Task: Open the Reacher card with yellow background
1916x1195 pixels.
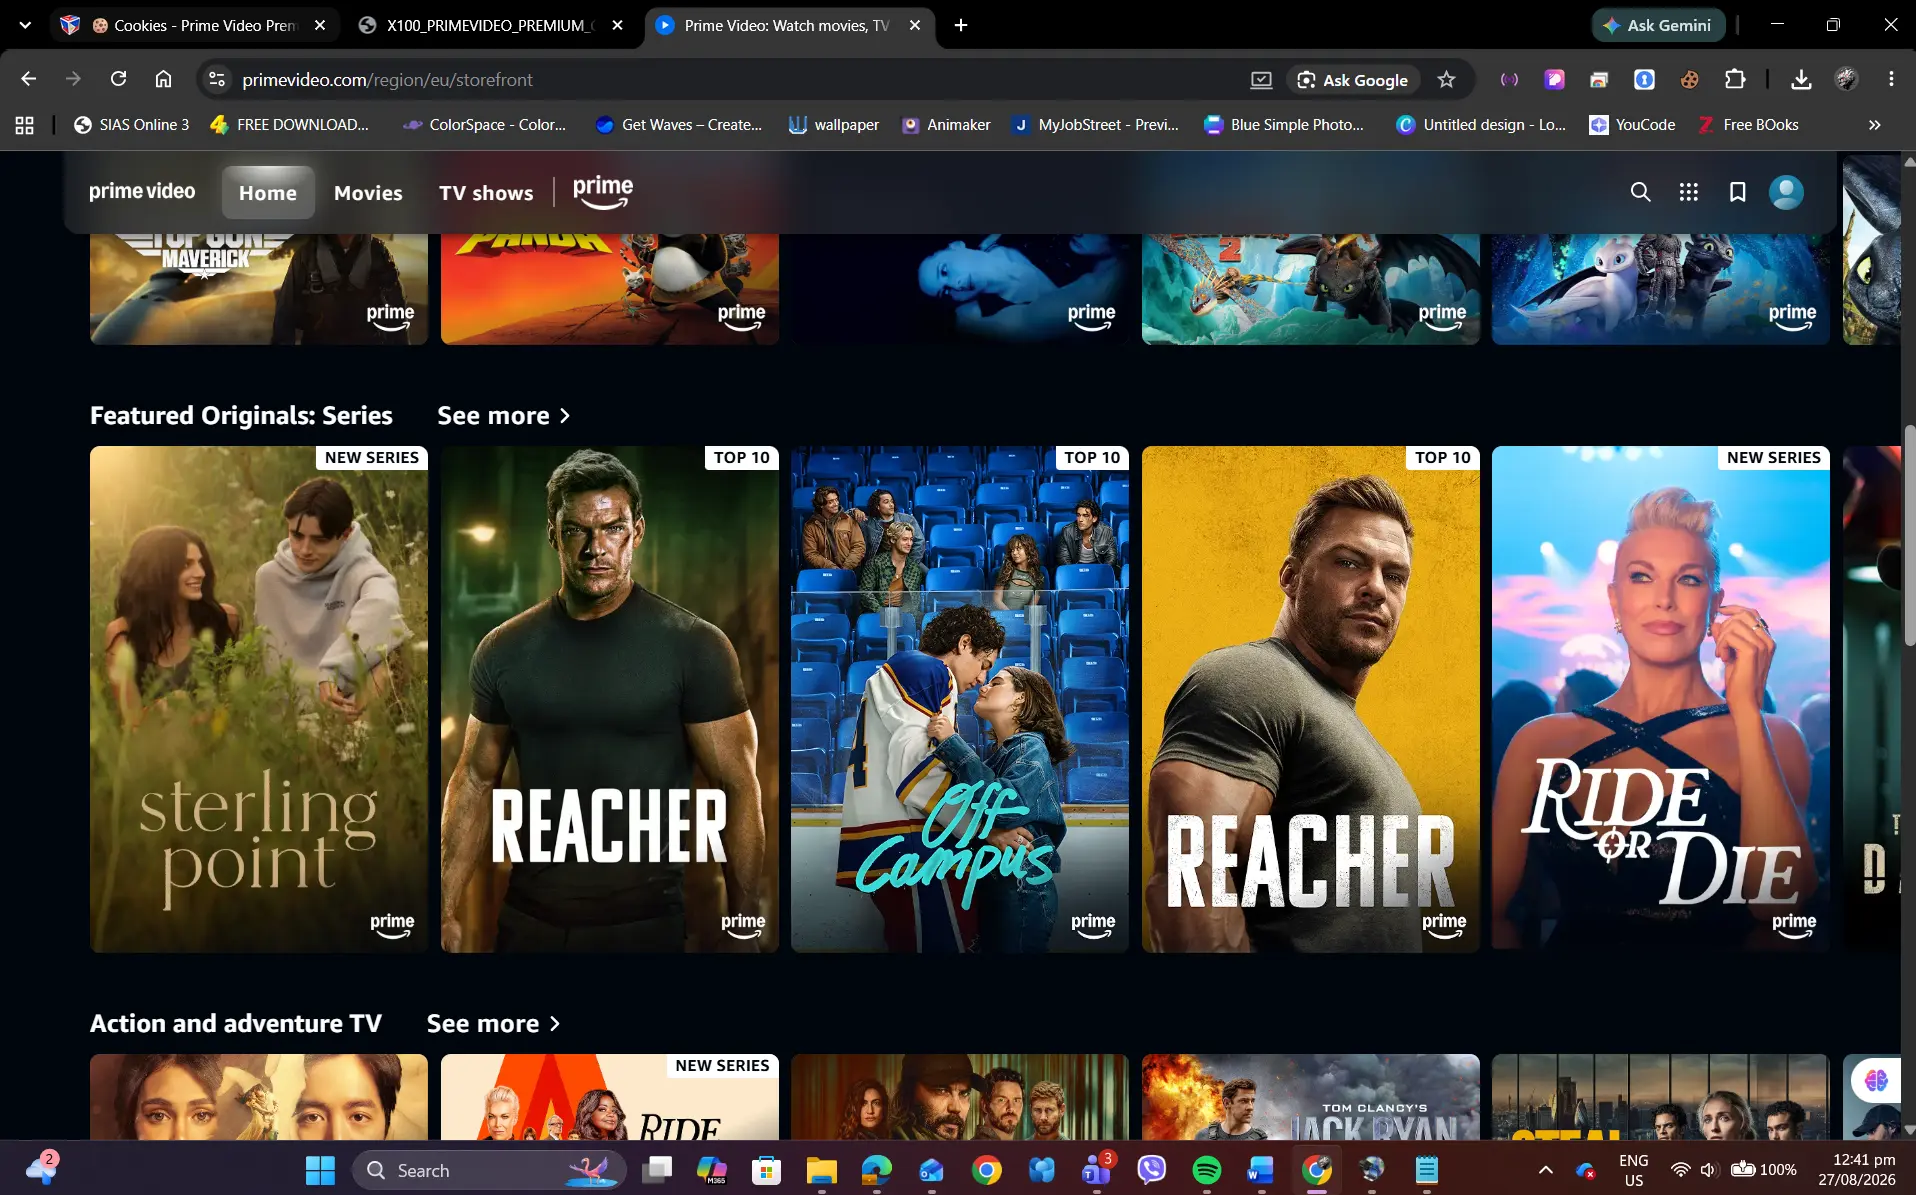Action: coord(1311,699)
